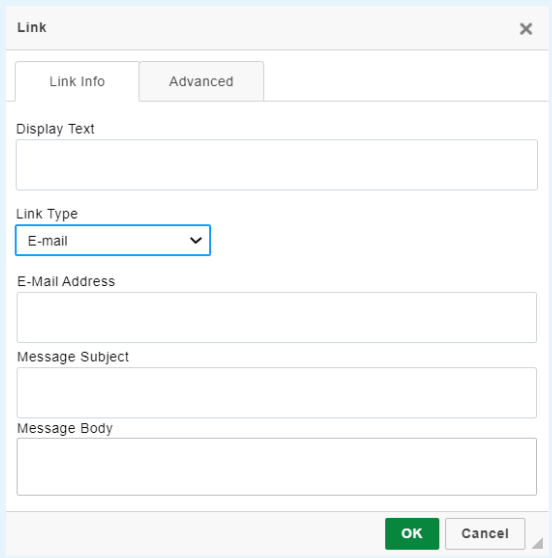Click inside the Message Body text area
Image resolution: width=552 pixels, height=558 pixels.
click(x=277, y=467)
